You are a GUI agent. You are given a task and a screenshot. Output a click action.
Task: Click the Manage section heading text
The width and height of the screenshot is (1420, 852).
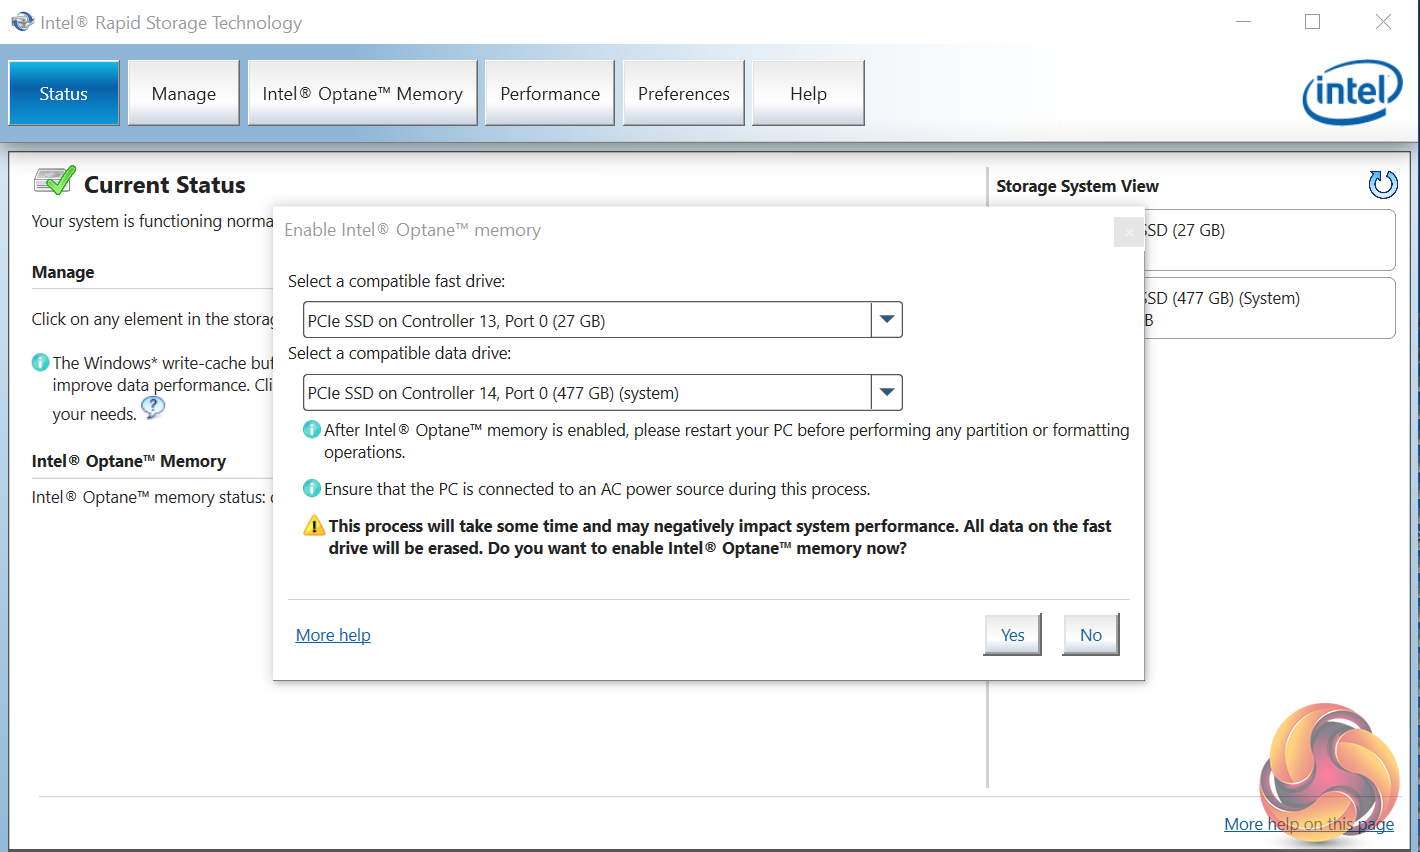click(63, 272)
